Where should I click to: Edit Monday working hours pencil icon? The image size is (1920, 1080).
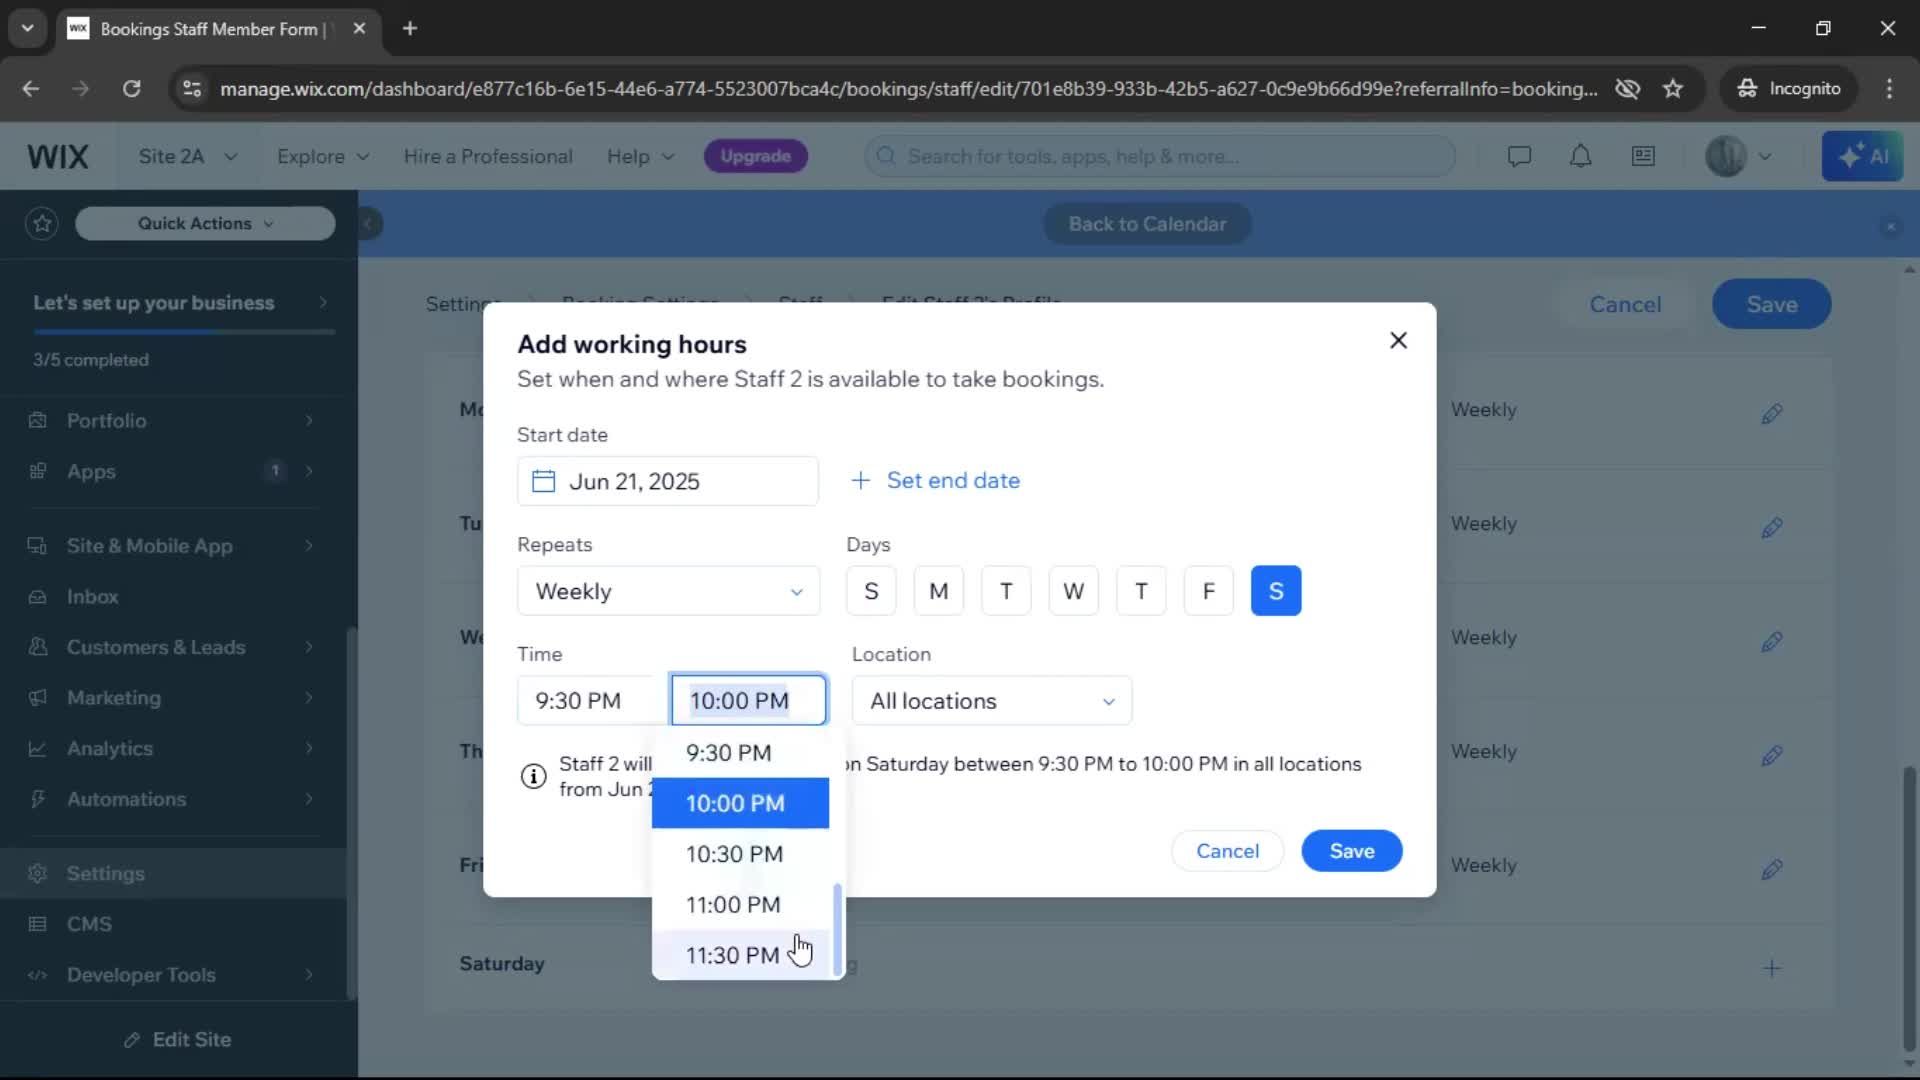(x=1771, y=413)
